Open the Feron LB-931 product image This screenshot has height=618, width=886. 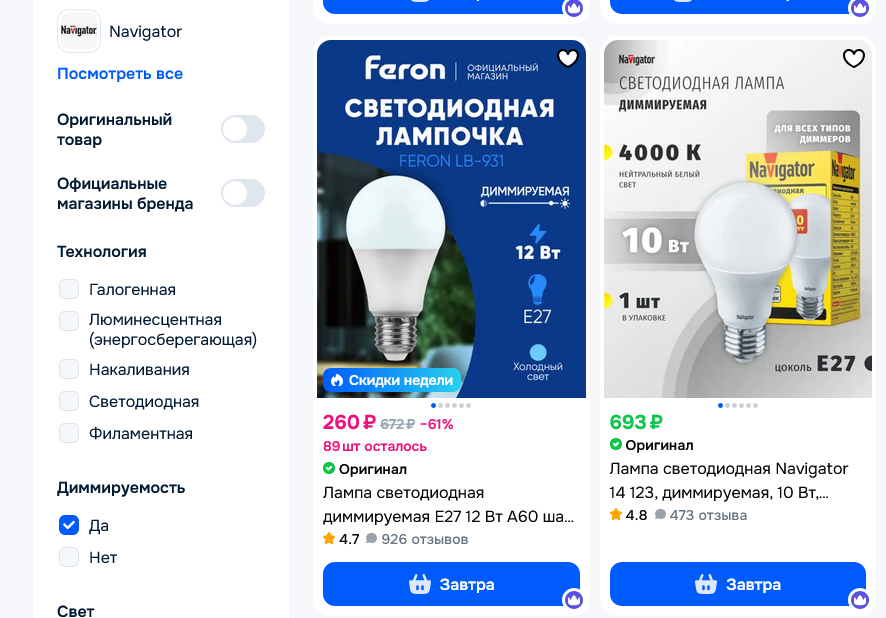451,219
